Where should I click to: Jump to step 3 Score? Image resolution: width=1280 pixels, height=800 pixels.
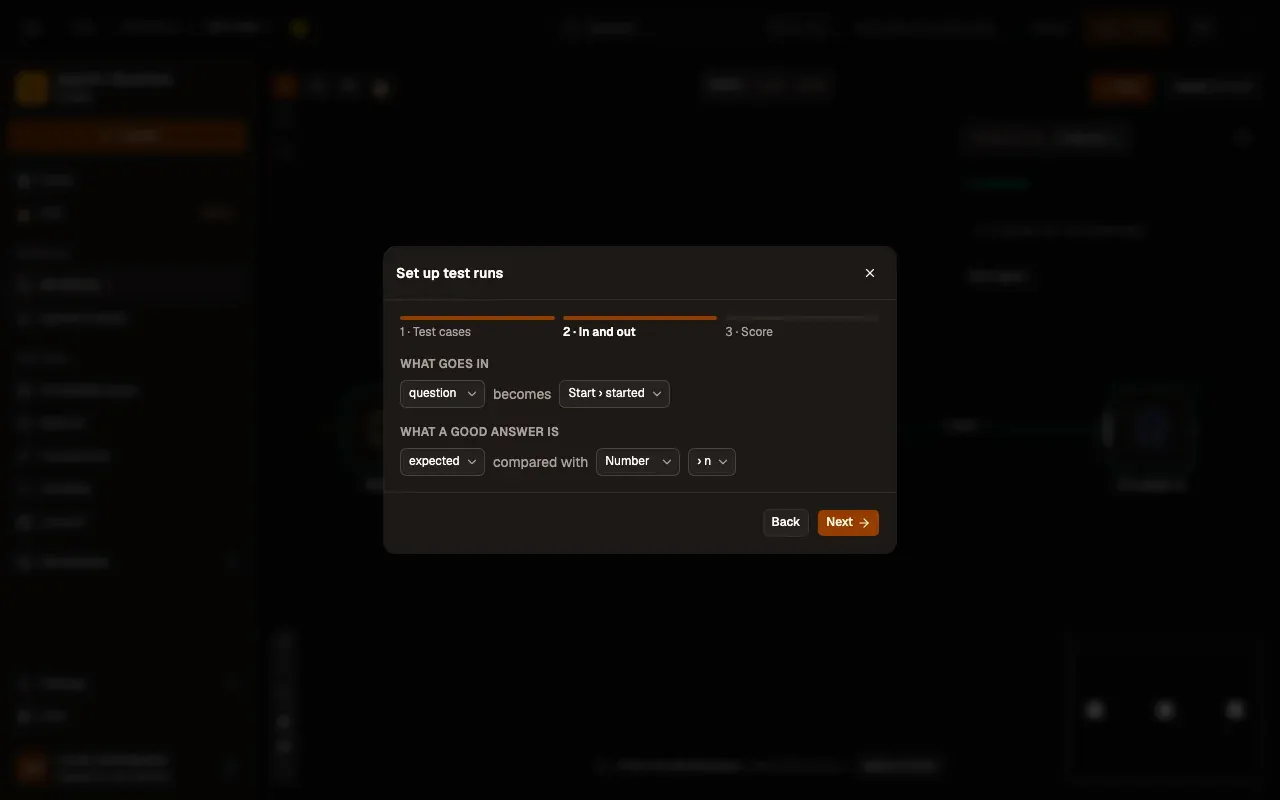(802, 328)
